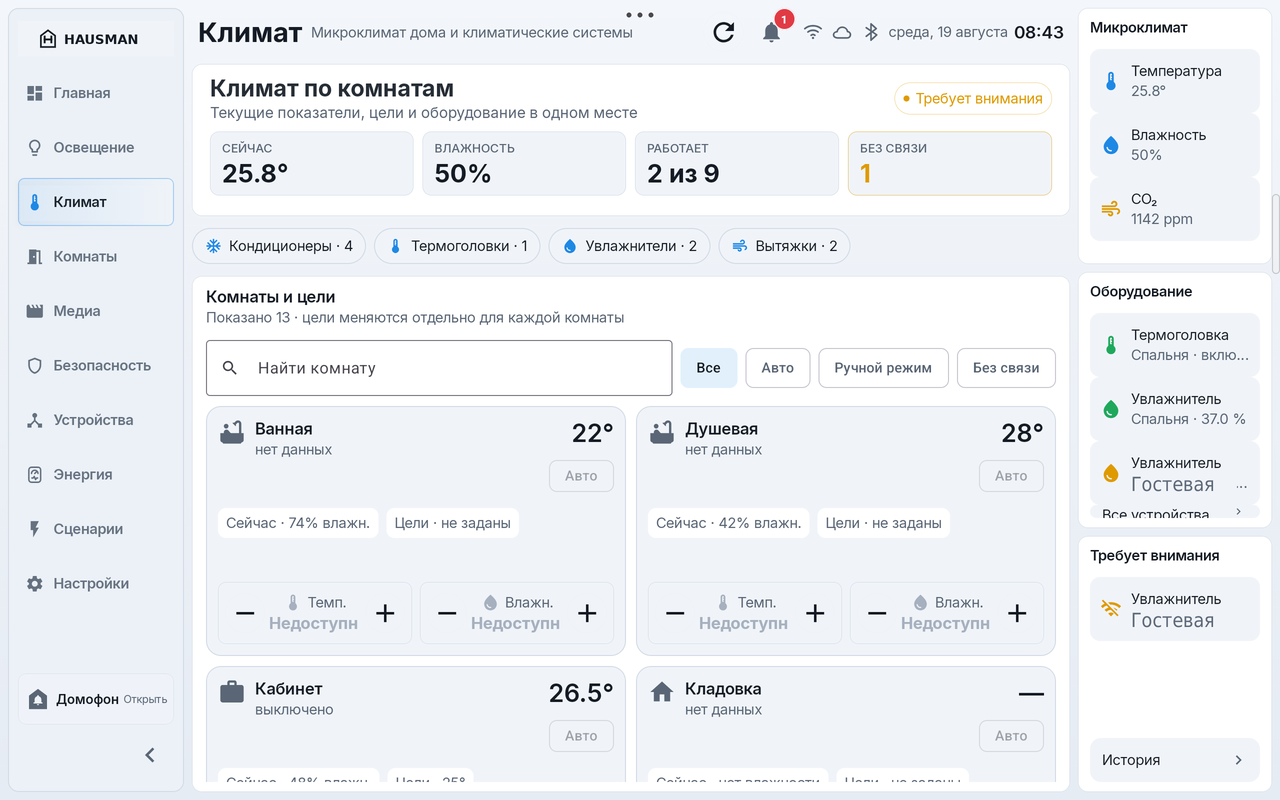1280x800 pixels.
Task: Open the three-dot menu at top center
Action: click(639, 15)
